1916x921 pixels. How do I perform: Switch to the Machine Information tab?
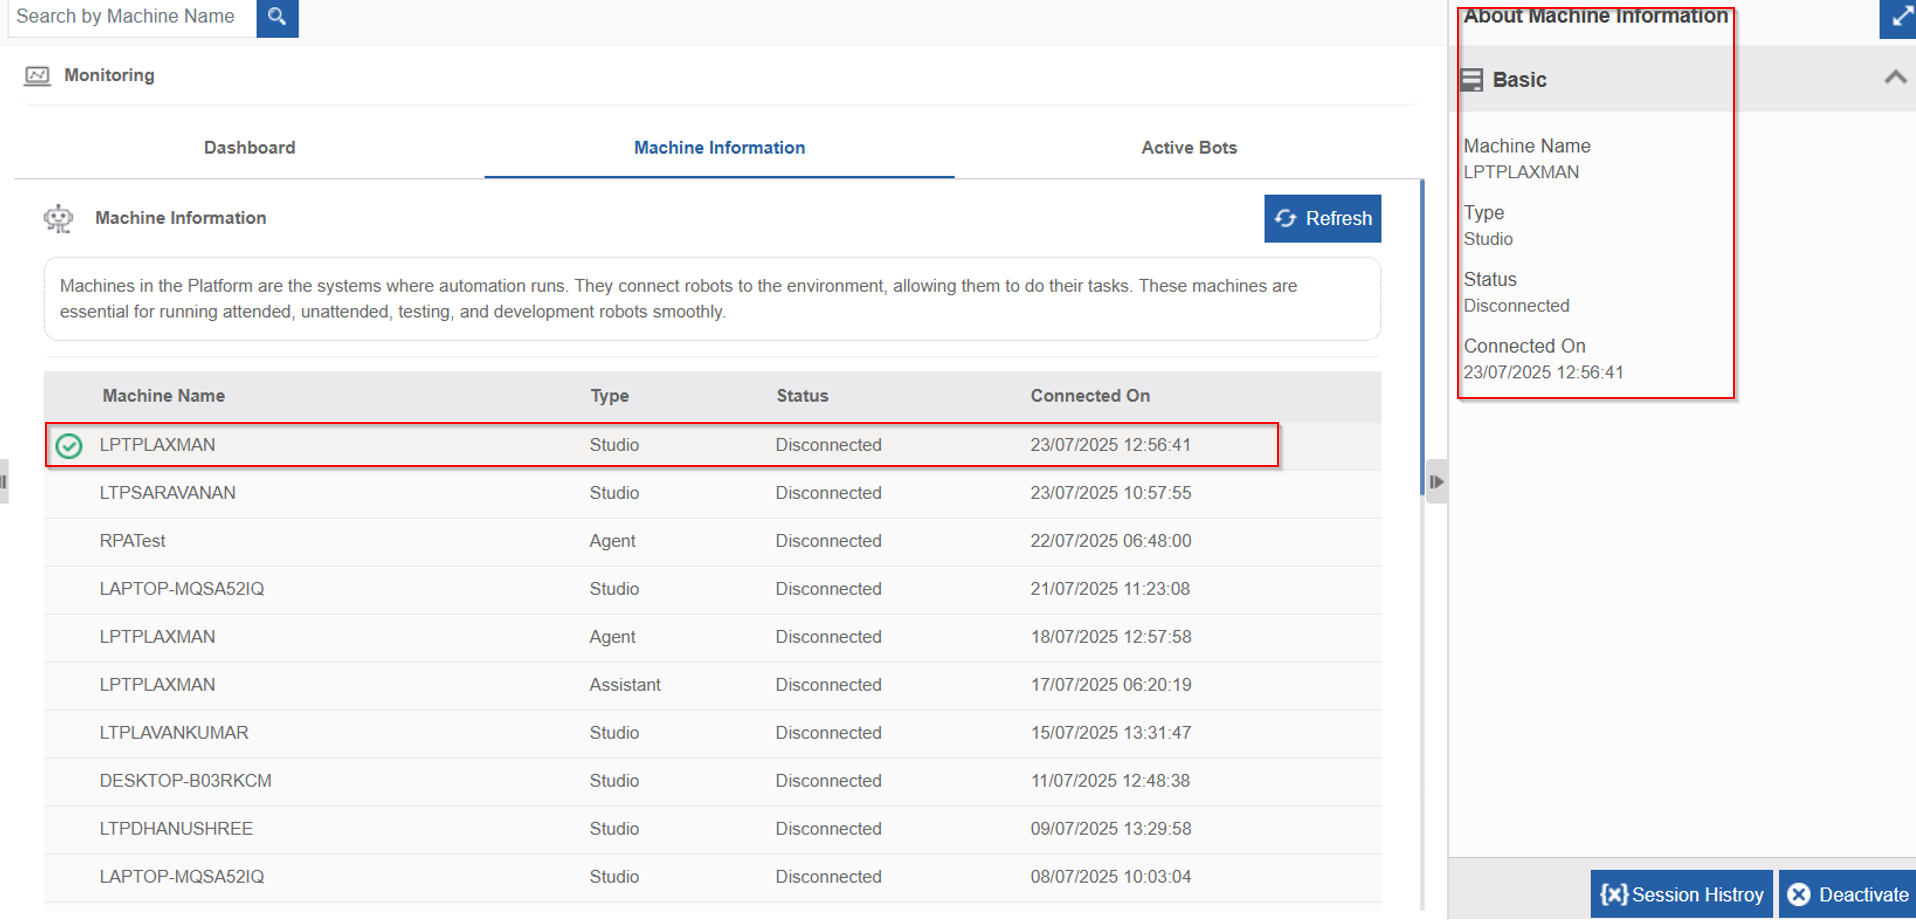(720, 148)
